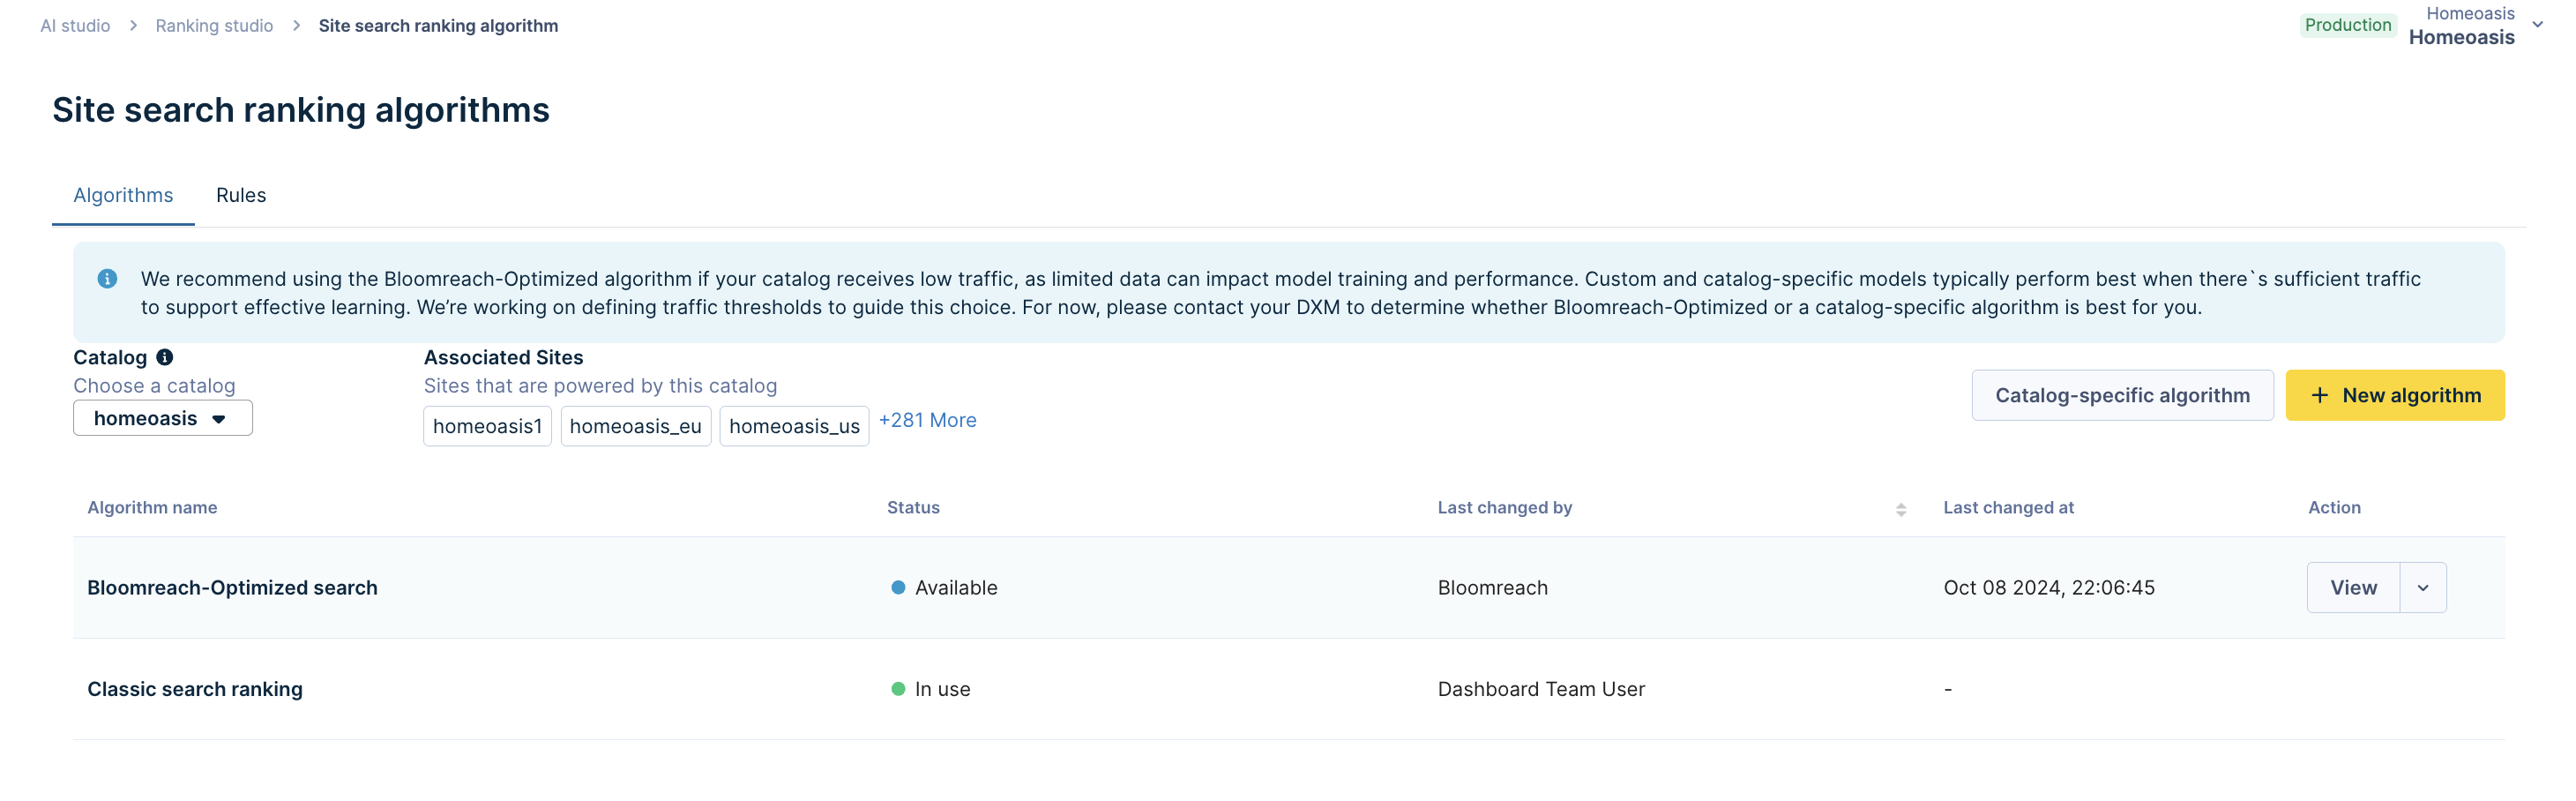Click the Site search ranking algorithms heading

301,110
